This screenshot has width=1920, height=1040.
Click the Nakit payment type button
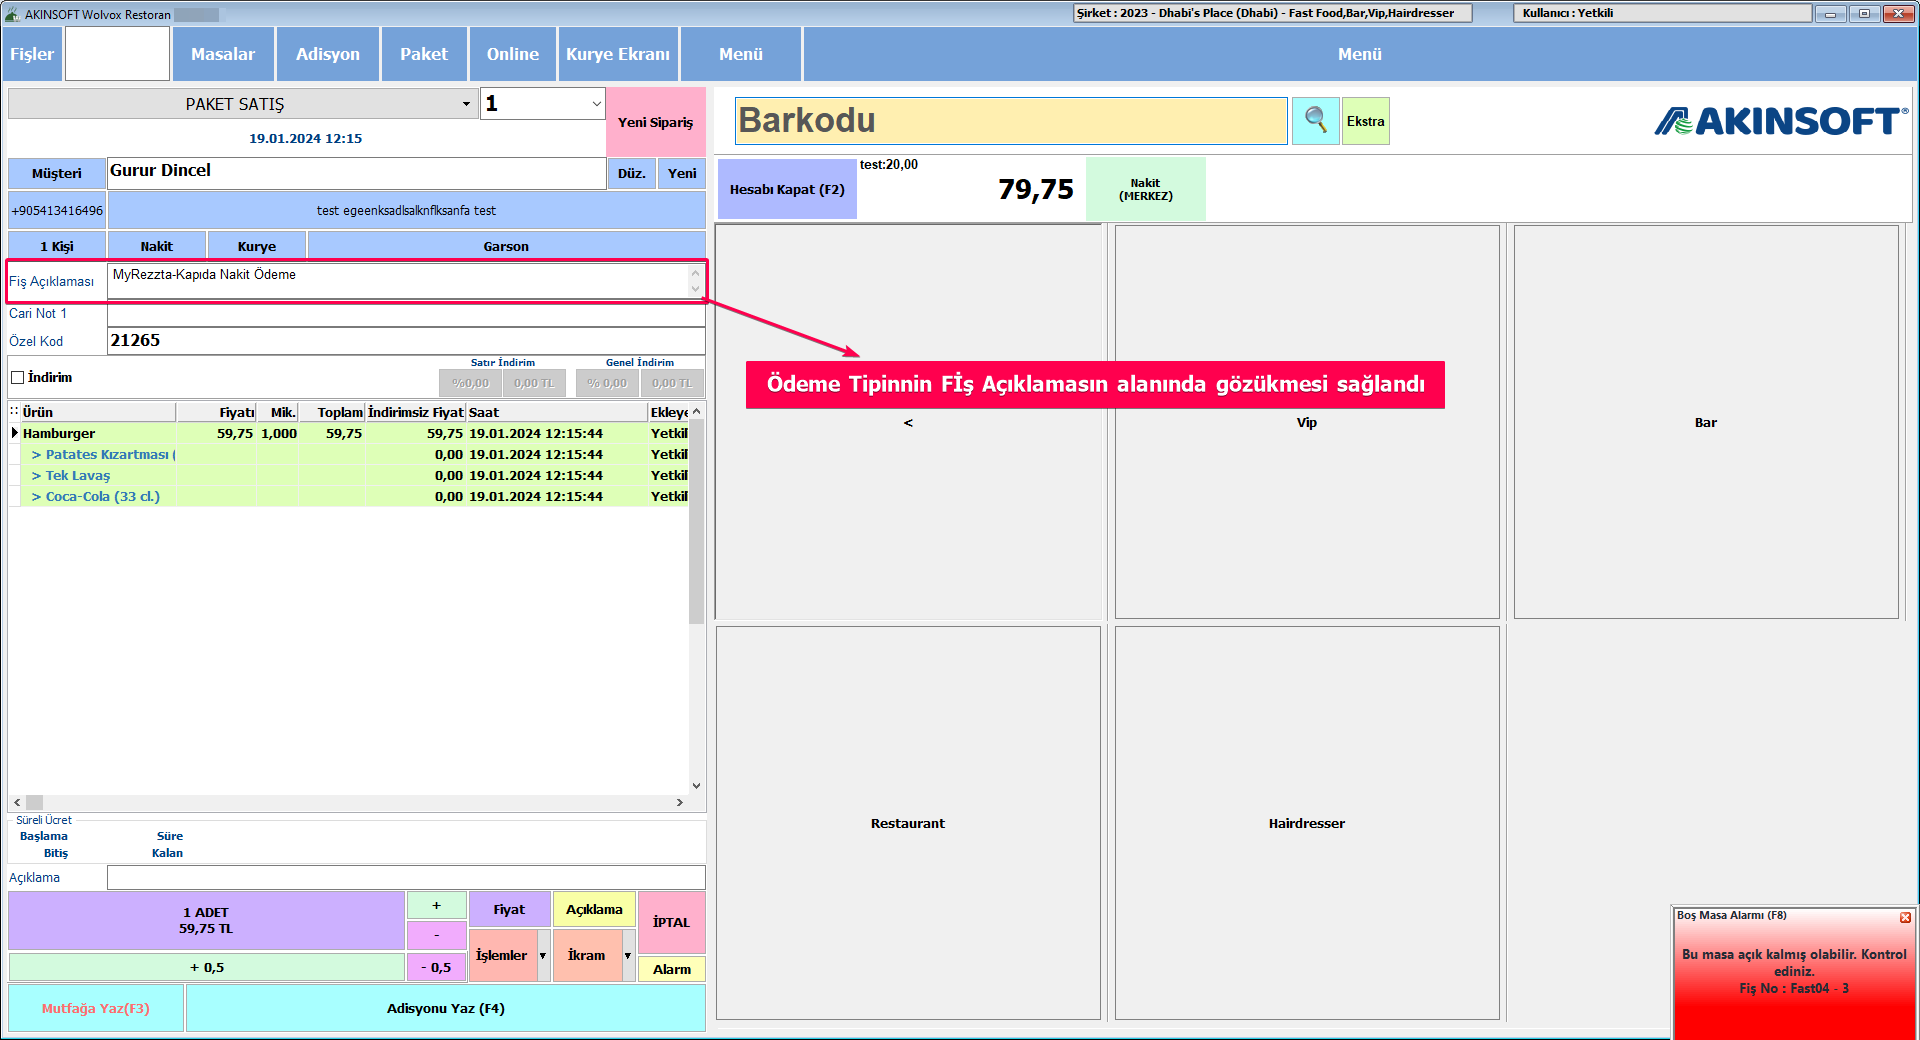tap(157, 246)
